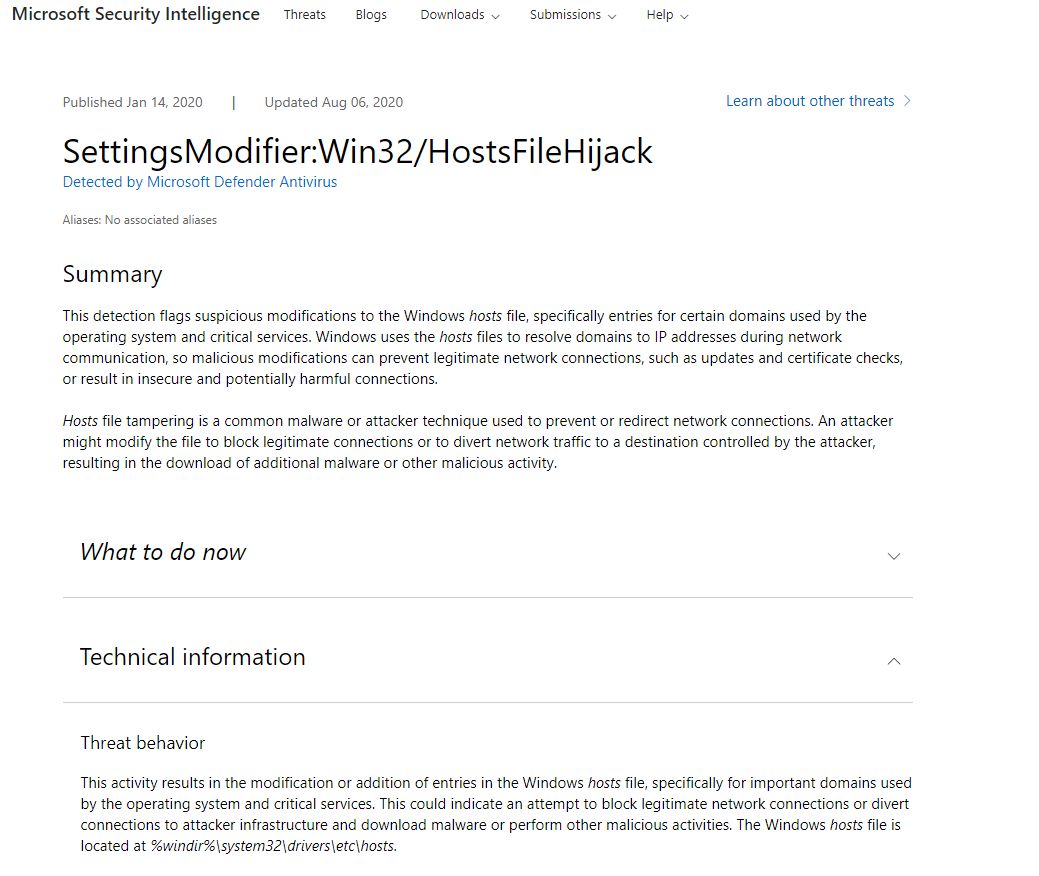Screen dimensions: 1039x876
Task: Expand the Submissions dropdown label
Action: pos(565,15)
